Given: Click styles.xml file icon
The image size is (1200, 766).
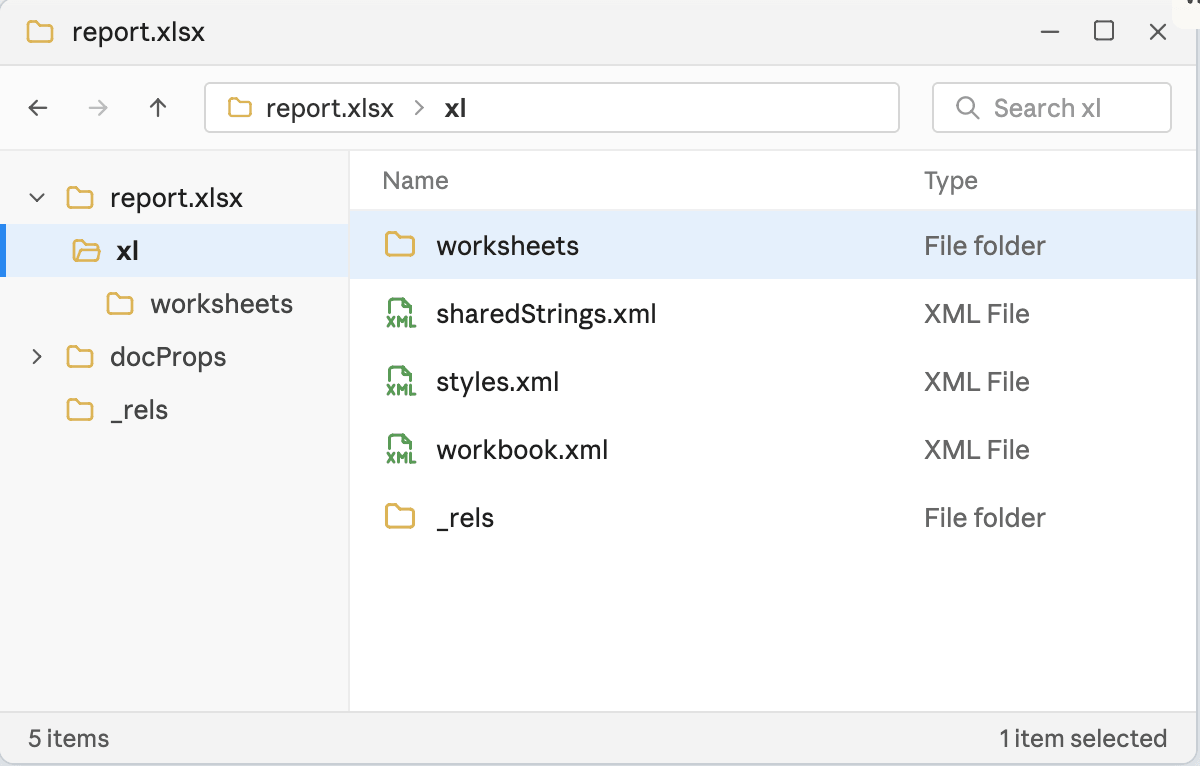Looking at the screenshot, I should pyautogui.click(x=400, y=382).
